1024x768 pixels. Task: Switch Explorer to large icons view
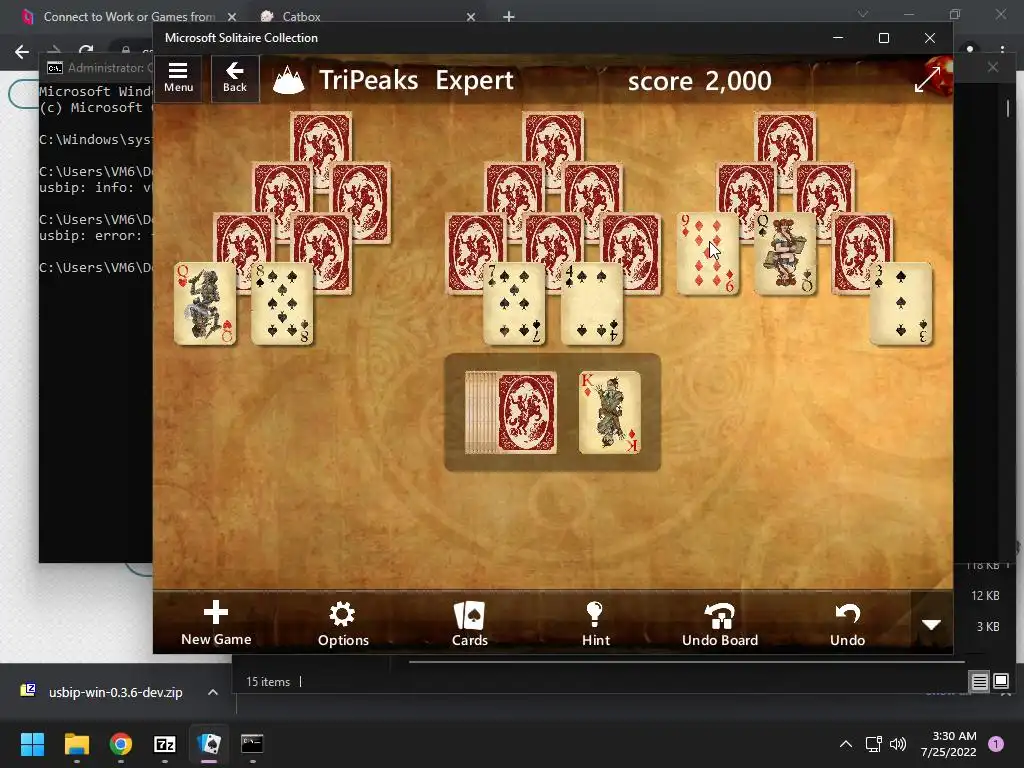pos(1000,682)
